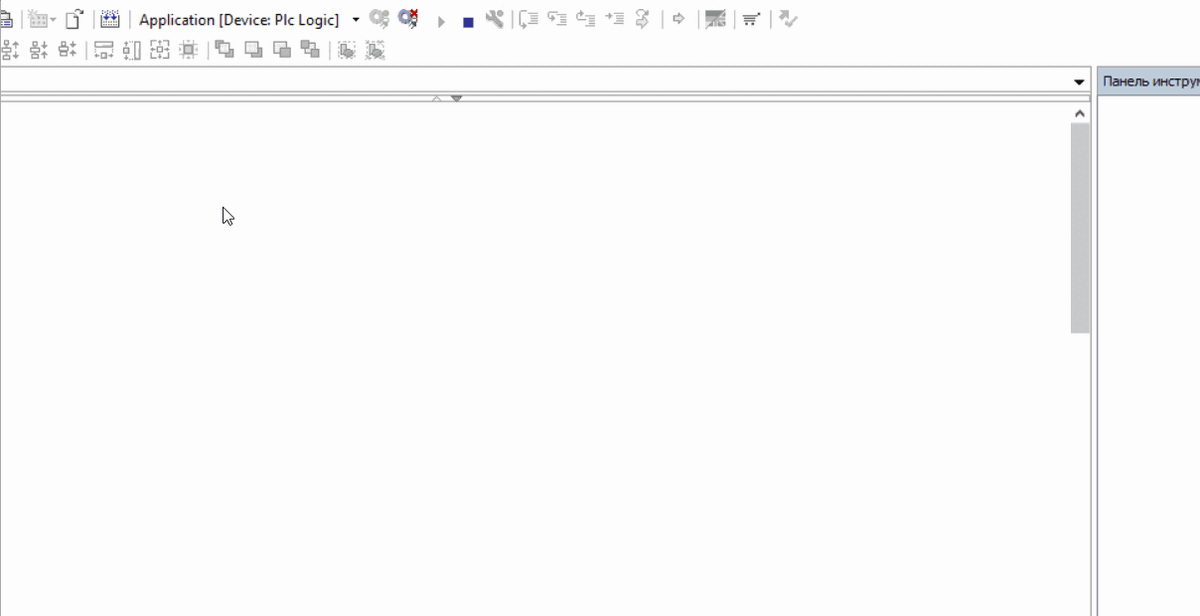Open the Application [Device: Plc Logic] dropdown

tap(355, 20)
